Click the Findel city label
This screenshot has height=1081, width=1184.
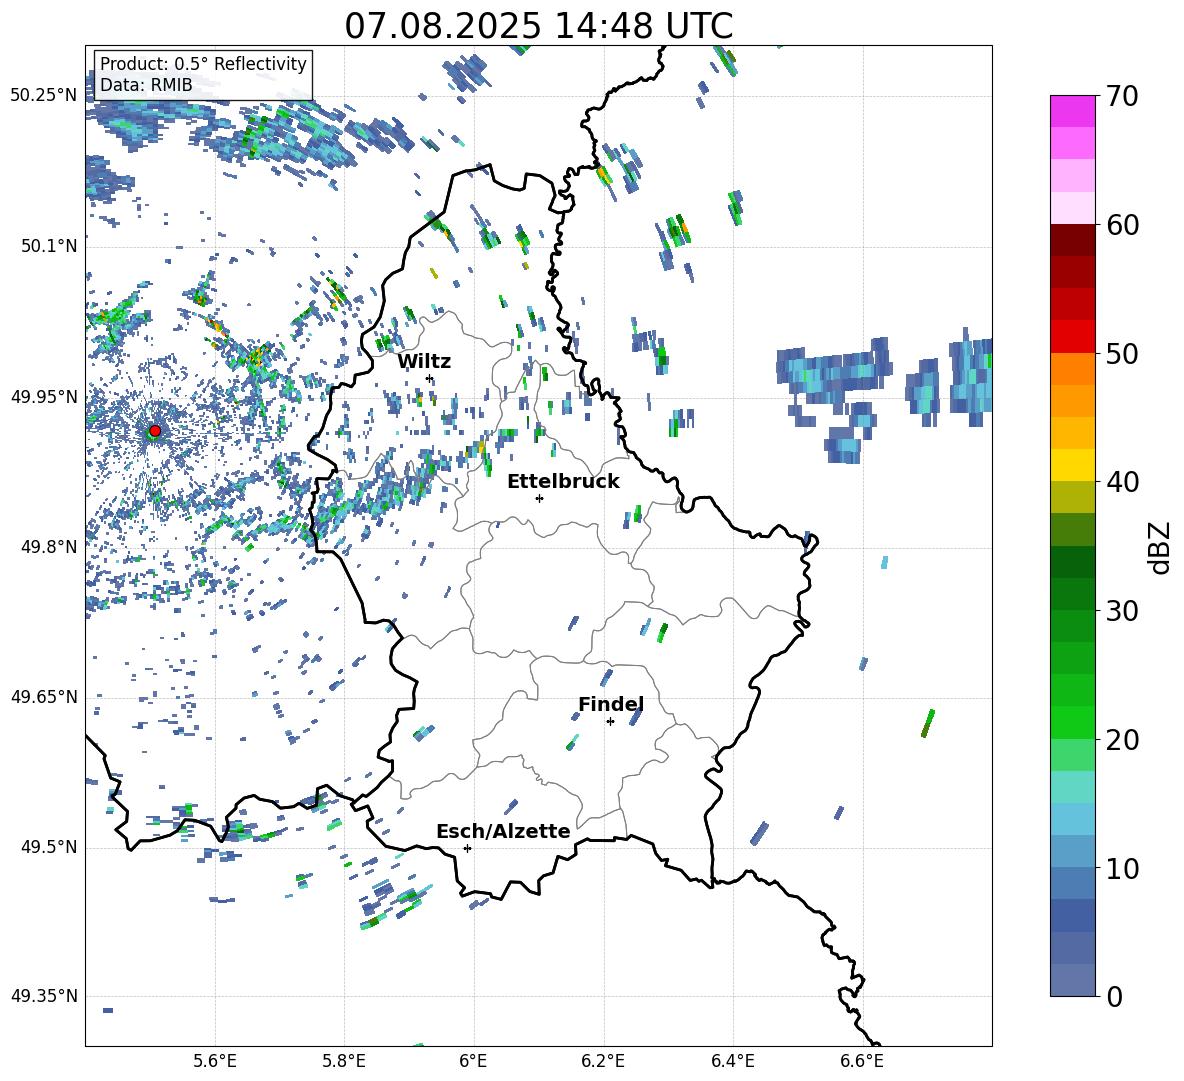pos(611,704)
